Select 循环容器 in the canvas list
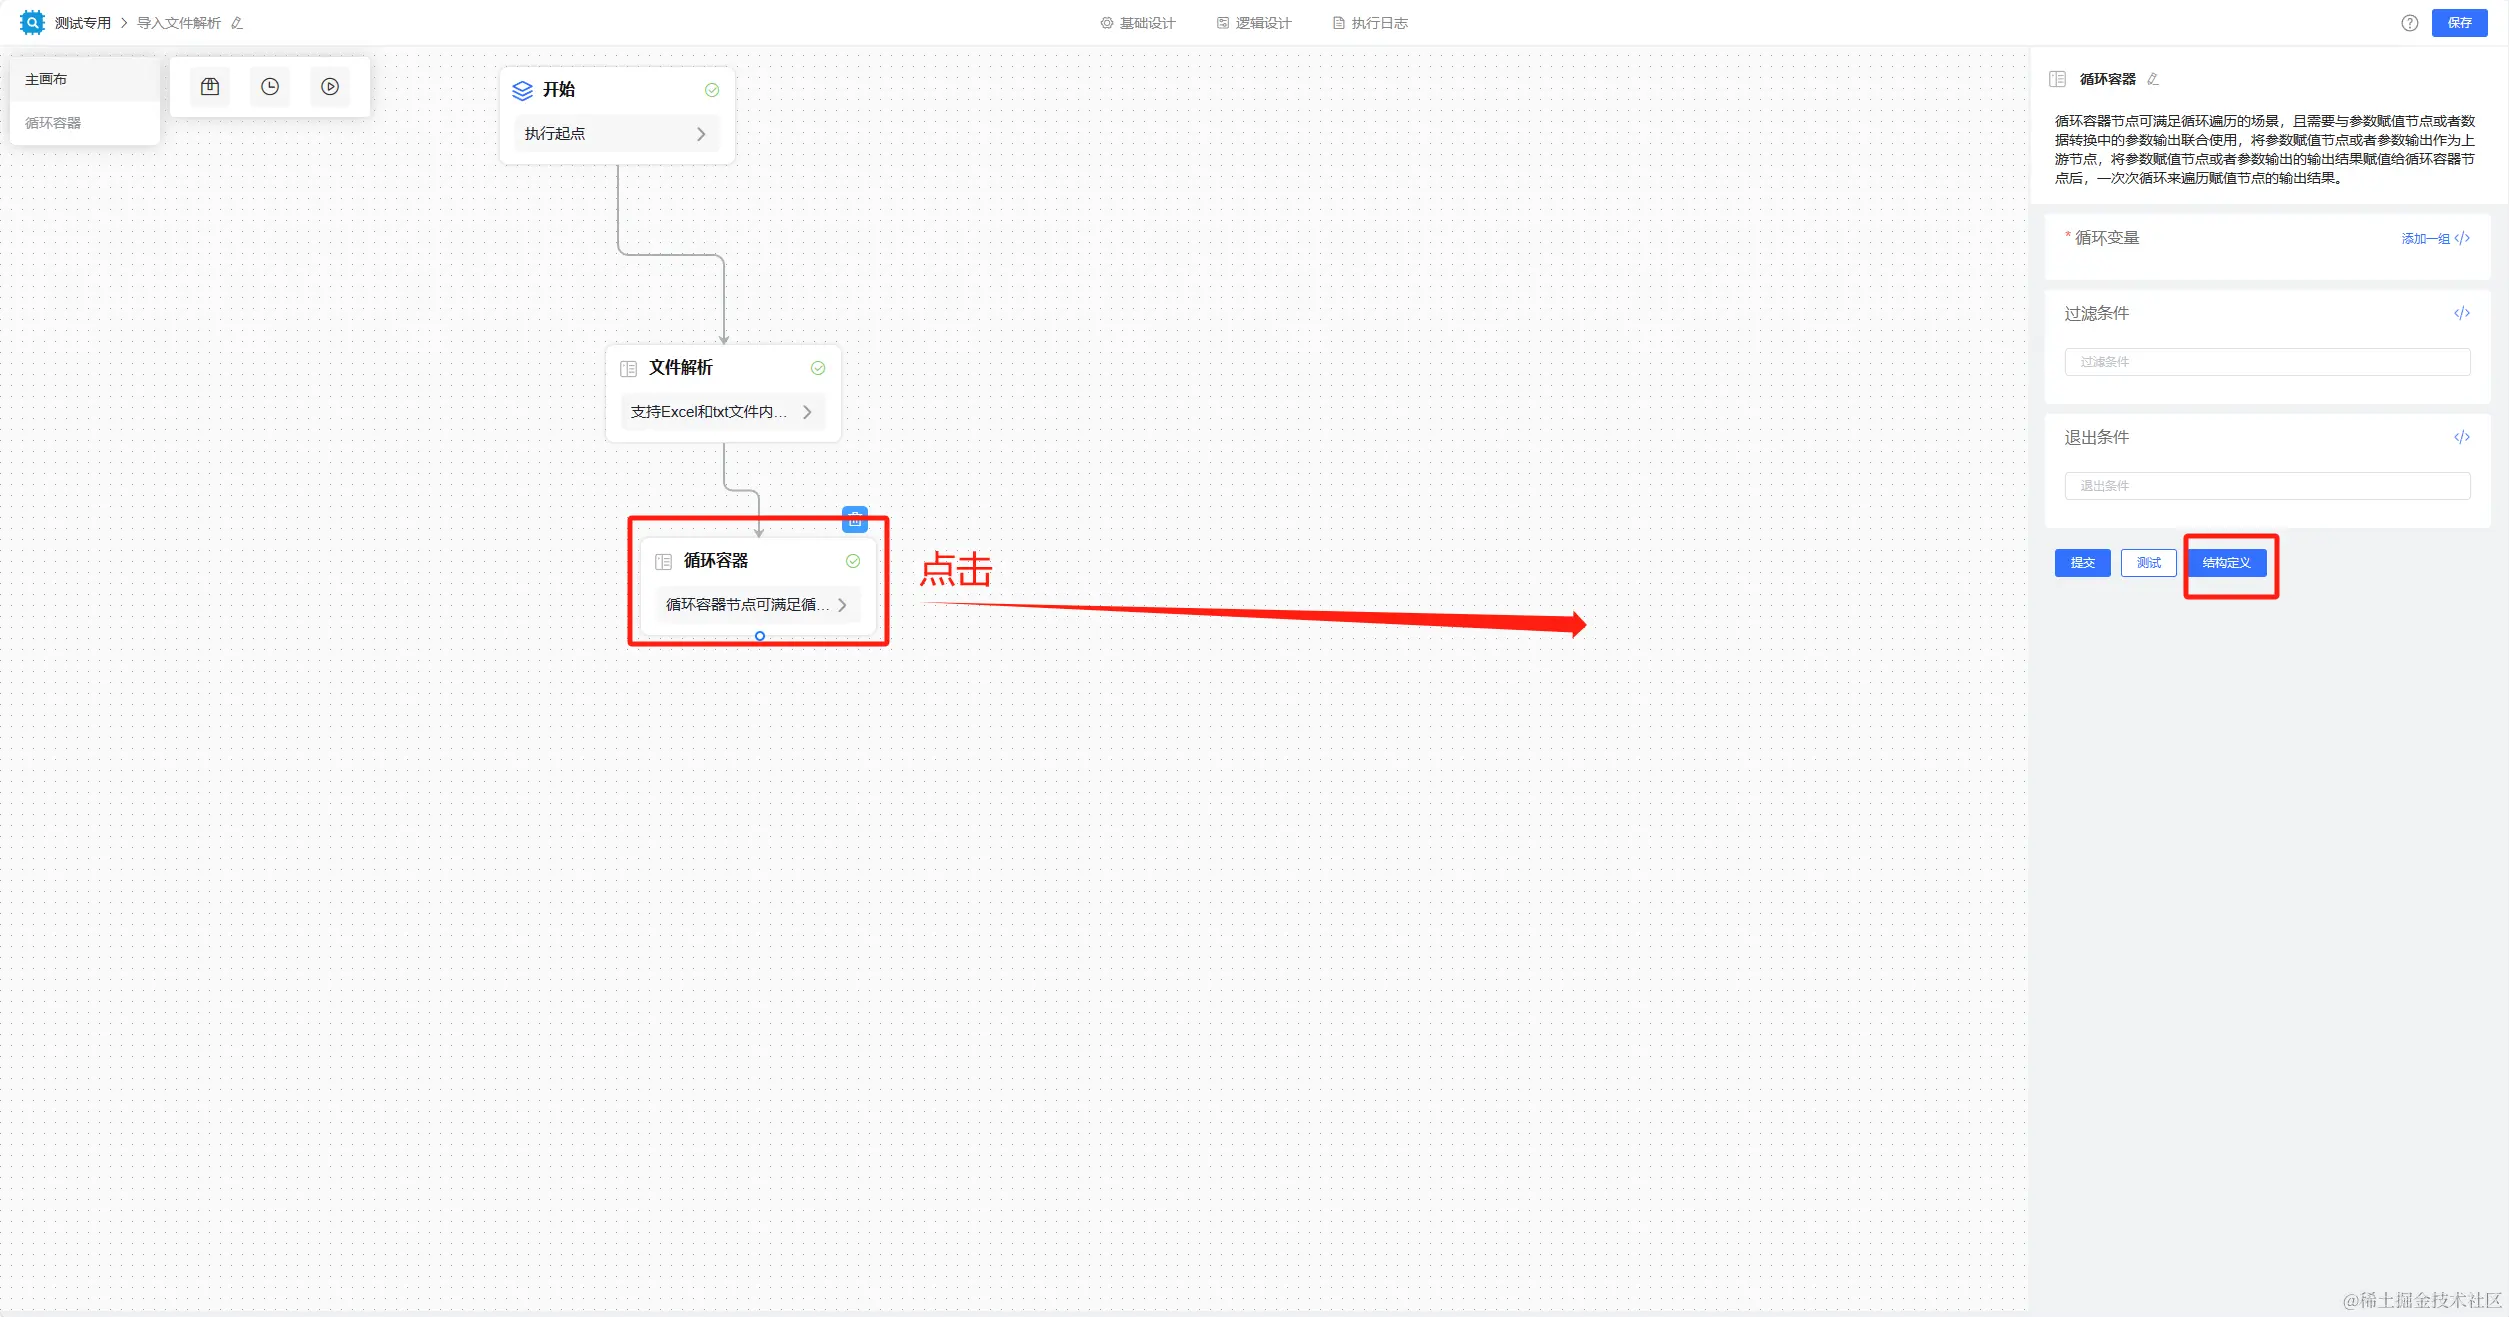This screenshot has height=1317, width=2509. (54, 123)
